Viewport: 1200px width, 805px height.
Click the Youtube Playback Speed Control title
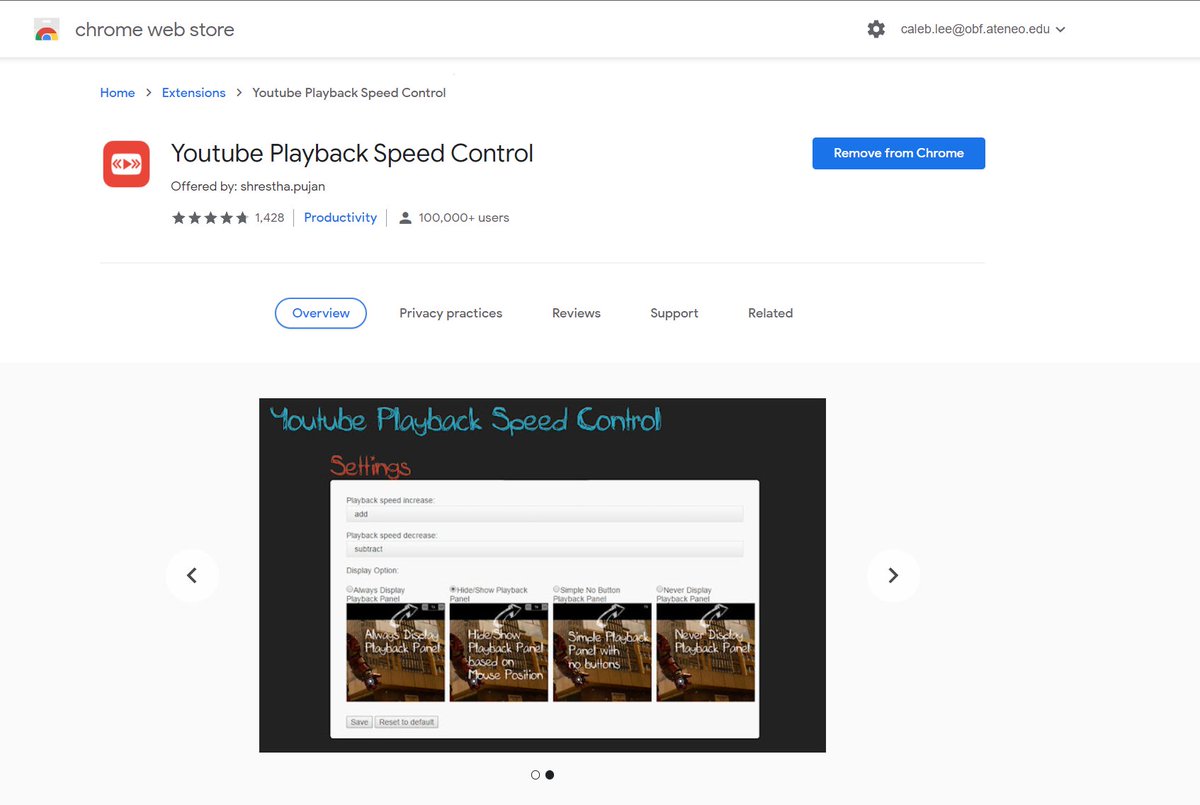tap(352, 153)
